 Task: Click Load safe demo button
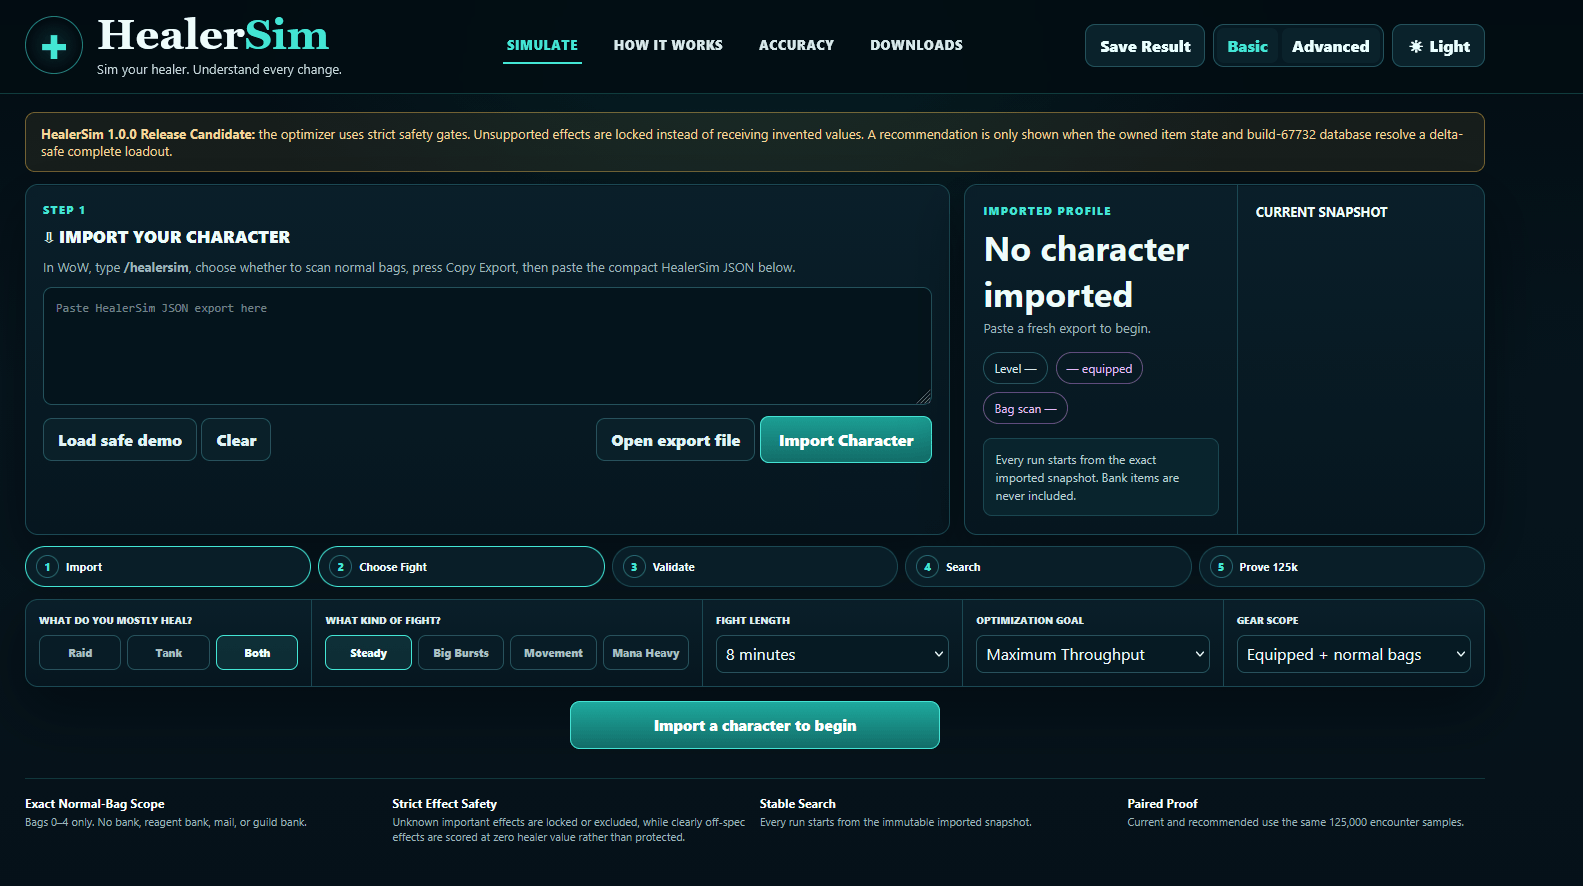point(120,440)
